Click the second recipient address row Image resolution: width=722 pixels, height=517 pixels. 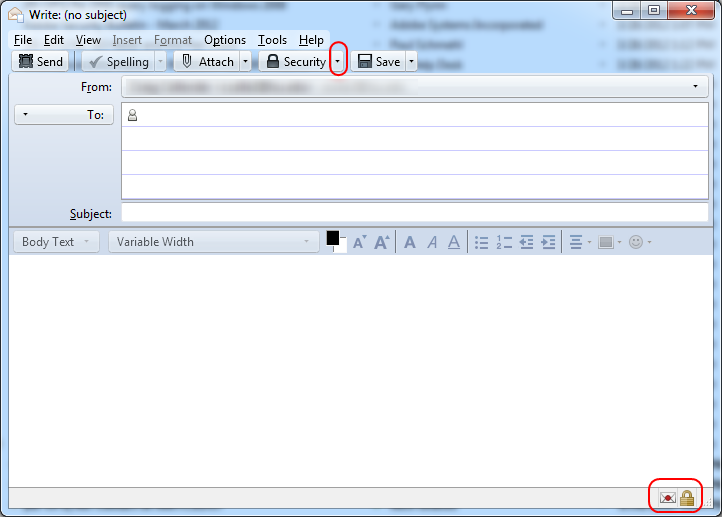(x=414, y=139)
